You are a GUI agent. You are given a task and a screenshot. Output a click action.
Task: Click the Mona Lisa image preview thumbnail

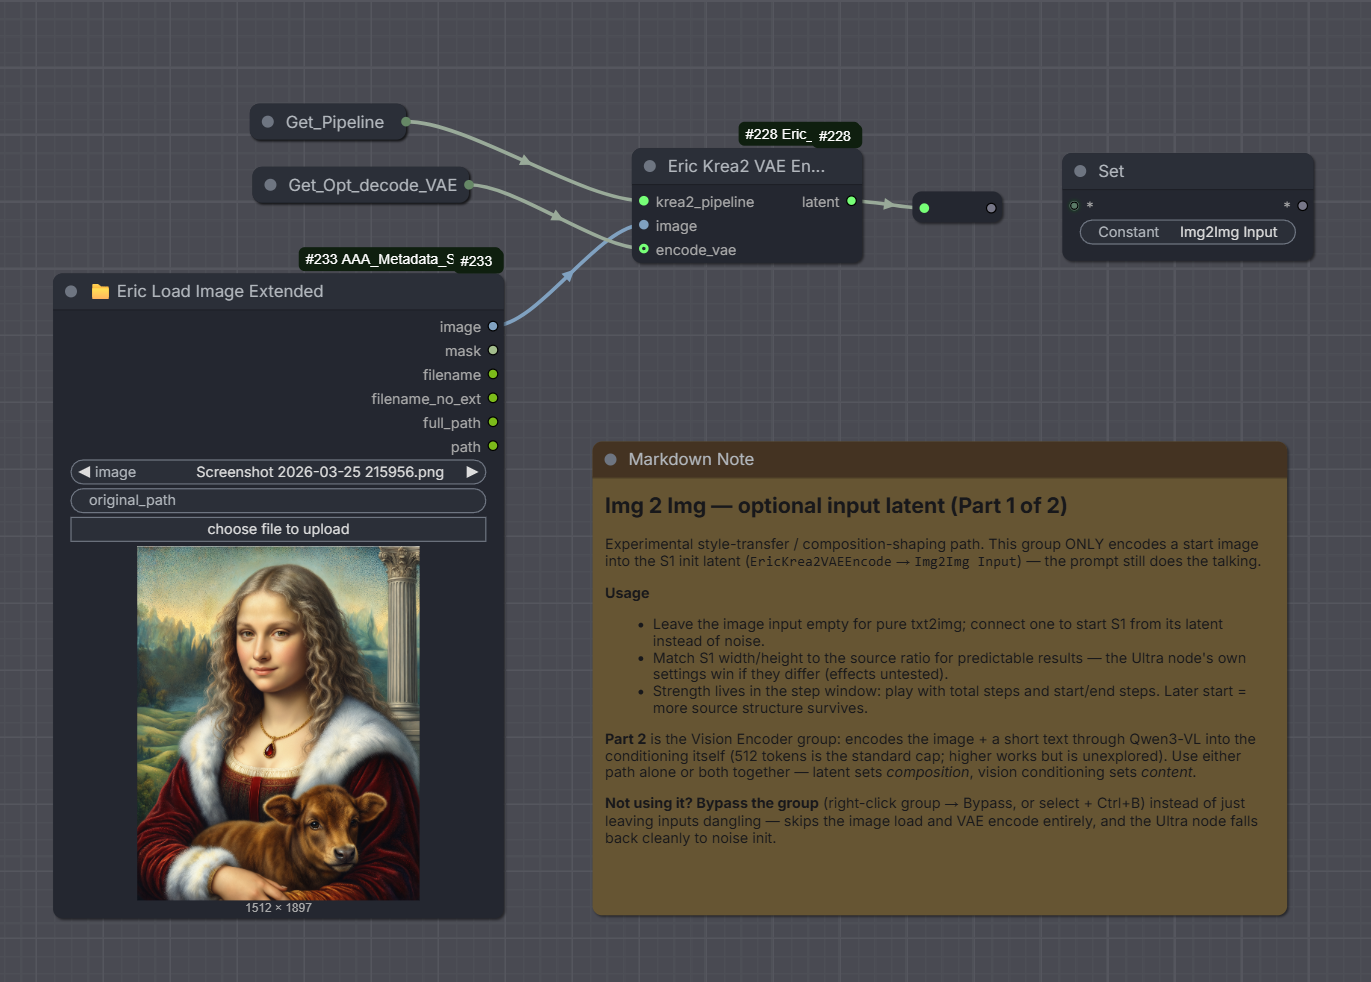click(x=278, y=723)
